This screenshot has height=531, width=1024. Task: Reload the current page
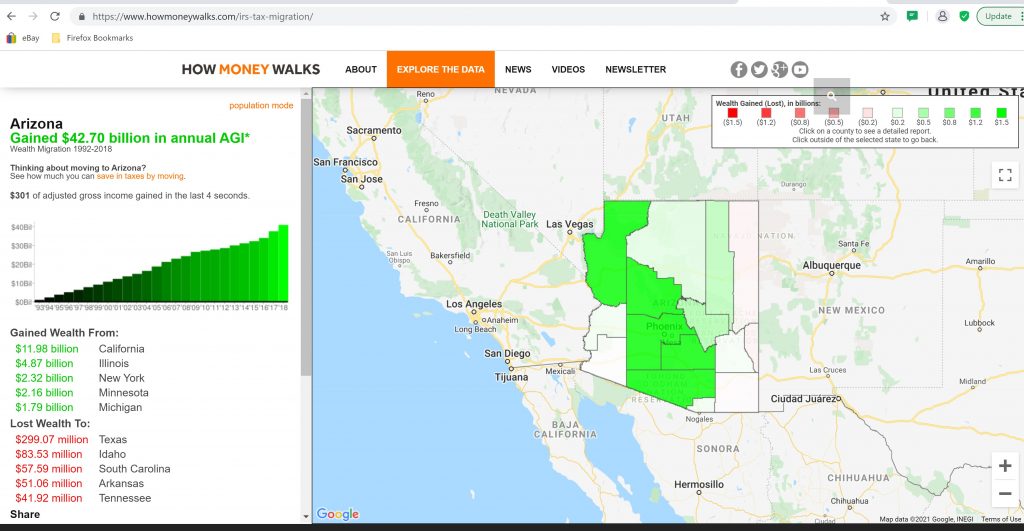(x=55, y=16)
